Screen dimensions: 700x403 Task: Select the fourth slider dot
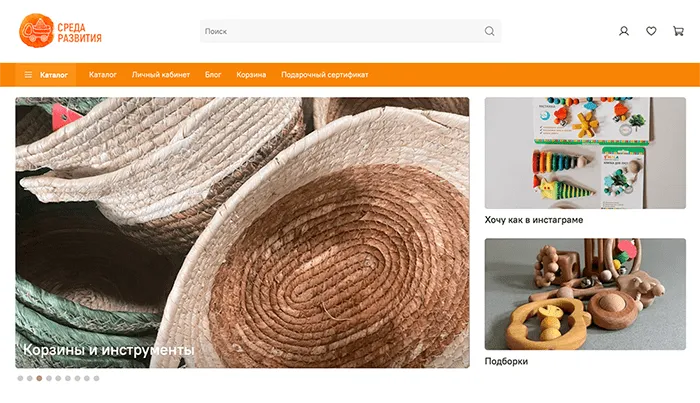pos(49,378)
